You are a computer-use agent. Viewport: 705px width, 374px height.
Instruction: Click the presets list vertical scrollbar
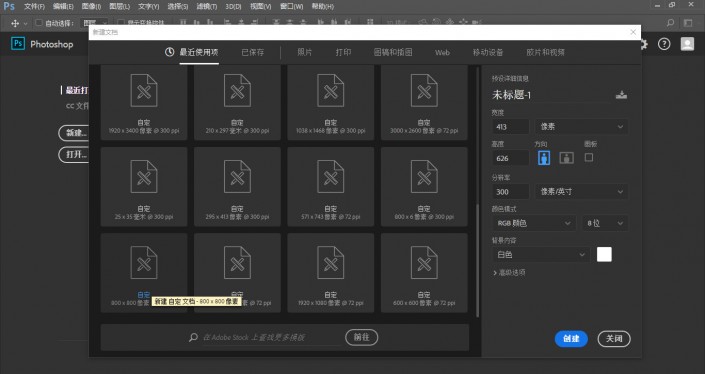(x=477, y=261)
